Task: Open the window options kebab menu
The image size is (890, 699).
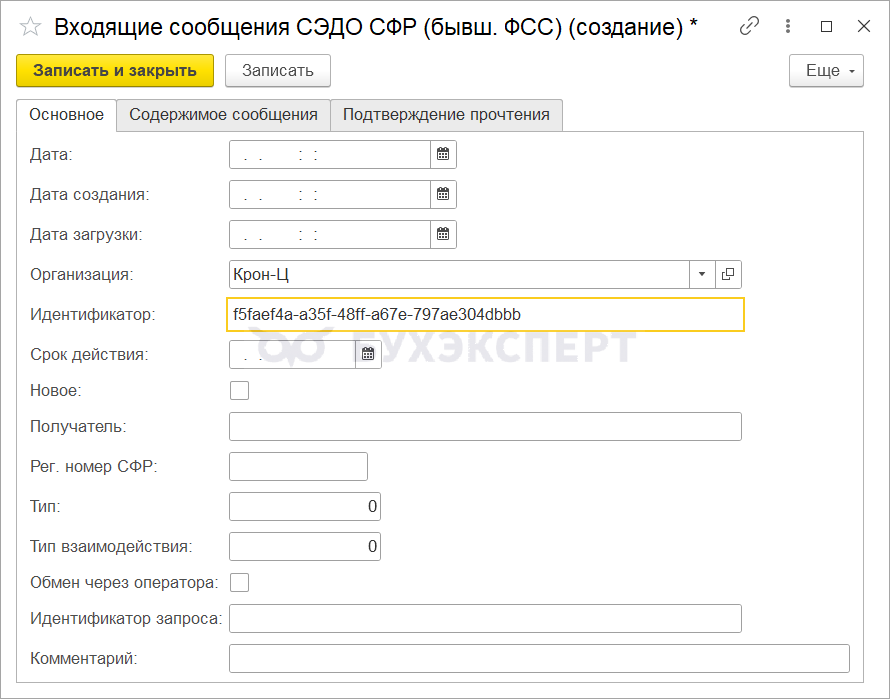Action: pyautogui.click(x=788, y=27)
